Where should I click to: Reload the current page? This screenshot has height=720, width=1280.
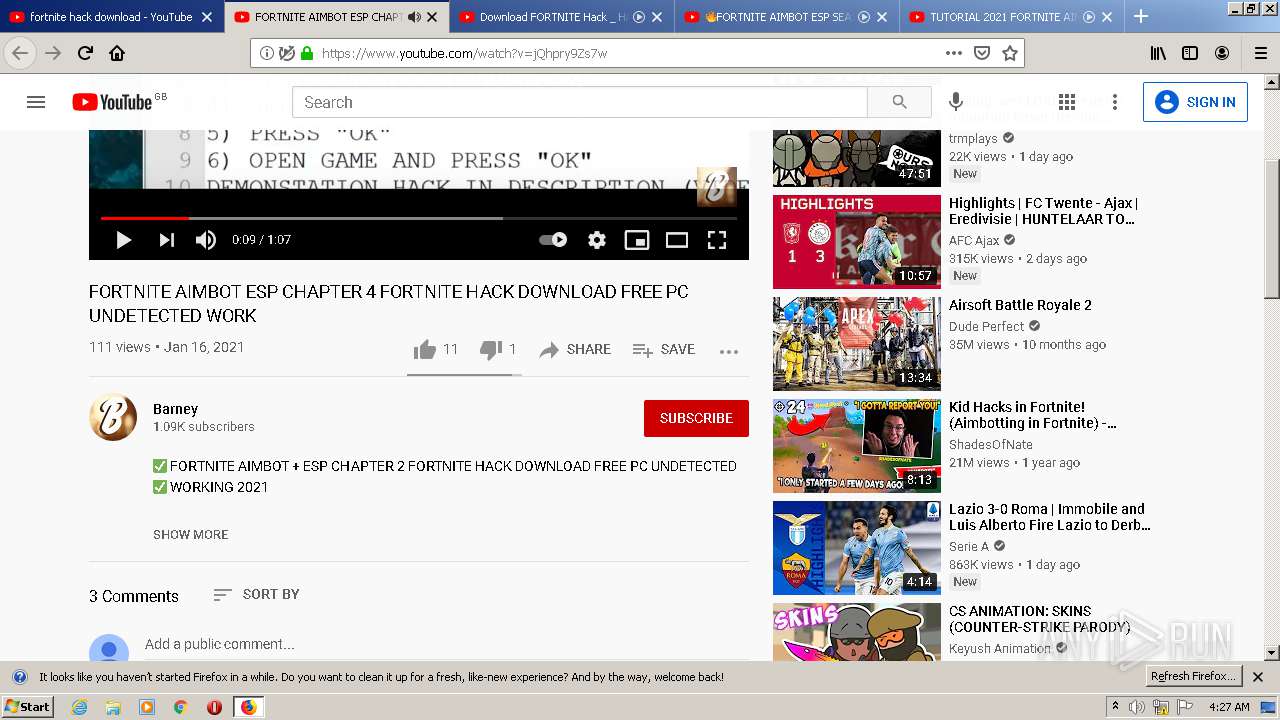click(x=85, y=53)
